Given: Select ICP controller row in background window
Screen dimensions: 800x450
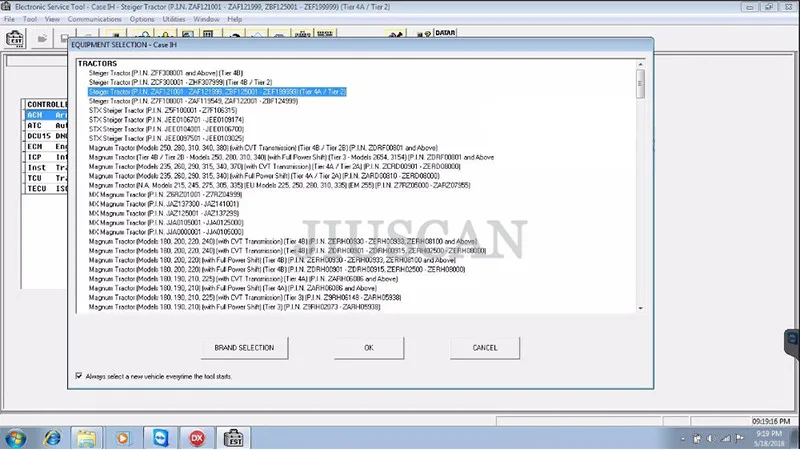Looking at the screenshot, I should [x=46, y=157].
